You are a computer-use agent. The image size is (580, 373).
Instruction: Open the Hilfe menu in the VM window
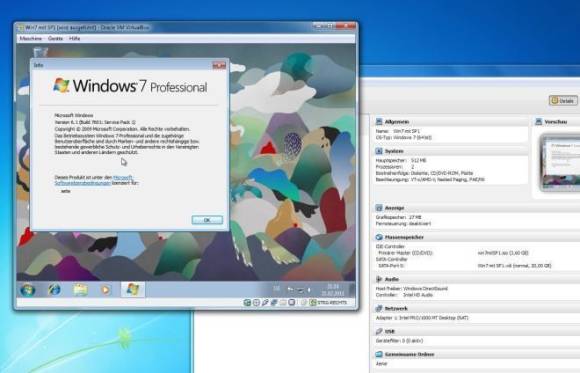(x=75, y=38)
